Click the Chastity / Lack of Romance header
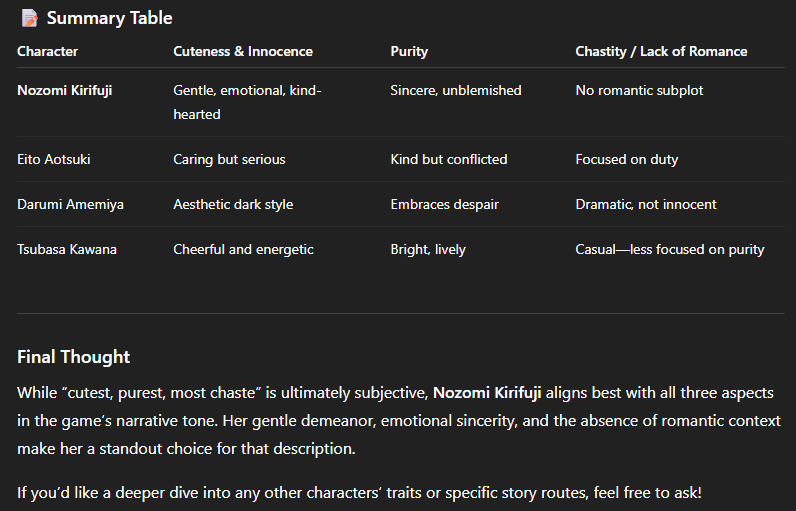This screenshot has width=796, height=511. [661, 51]
